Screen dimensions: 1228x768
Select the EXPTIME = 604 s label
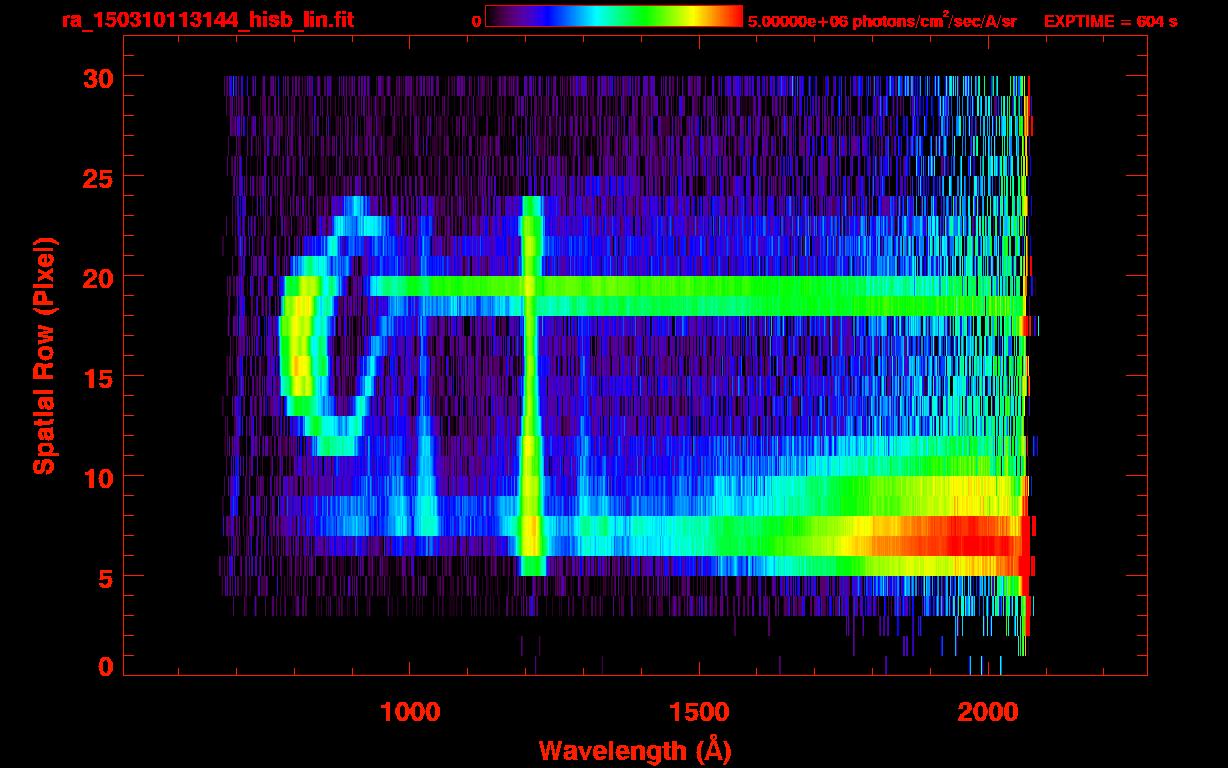[x=1110, y=21]
